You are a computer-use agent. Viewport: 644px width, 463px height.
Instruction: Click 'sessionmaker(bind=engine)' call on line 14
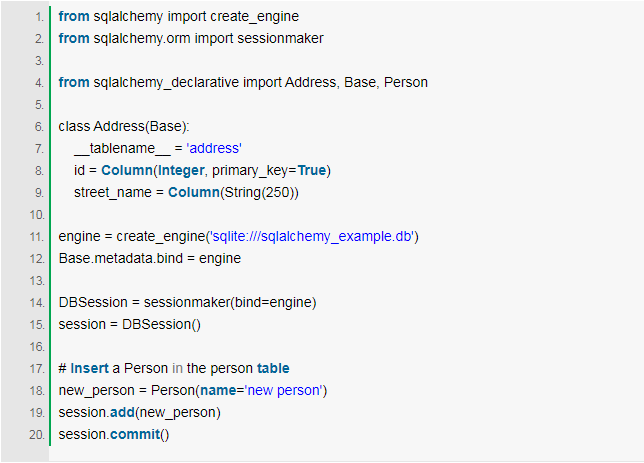pyautogui.click(x=230, y=301)
